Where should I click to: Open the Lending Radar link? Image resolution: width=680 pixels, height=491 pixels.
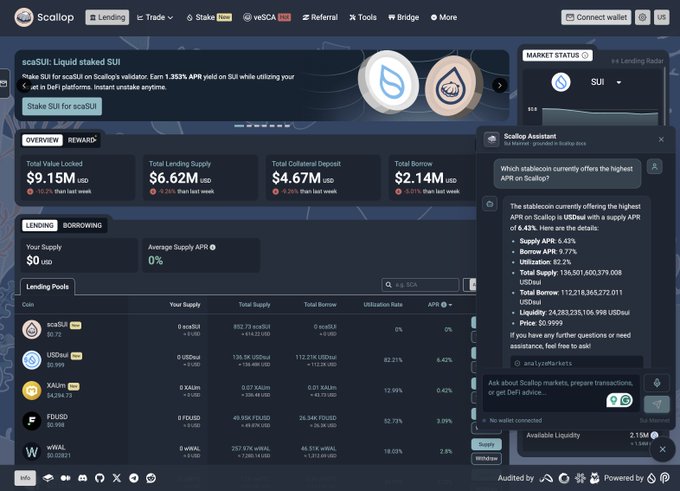[638, 61]
